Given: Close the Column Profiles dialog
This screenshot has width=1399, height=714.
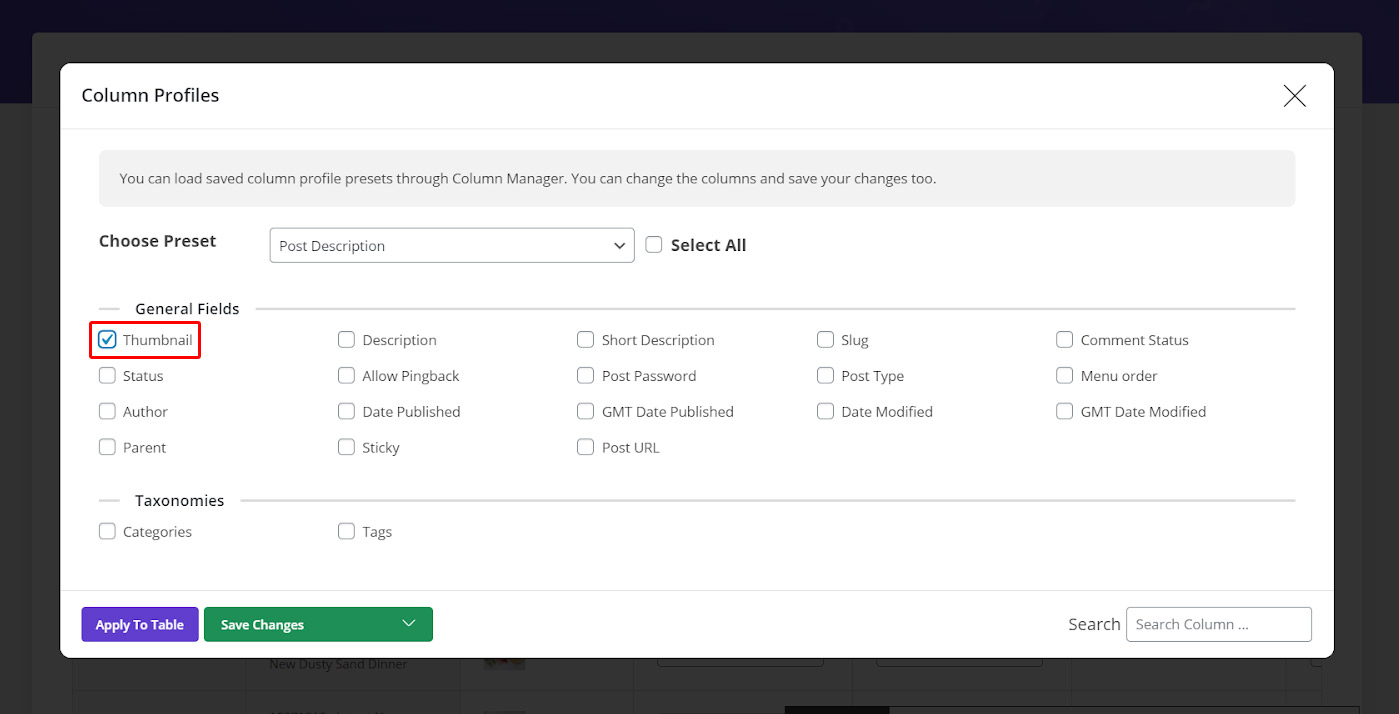Looking at the screenshot, I should (1294, 96).
